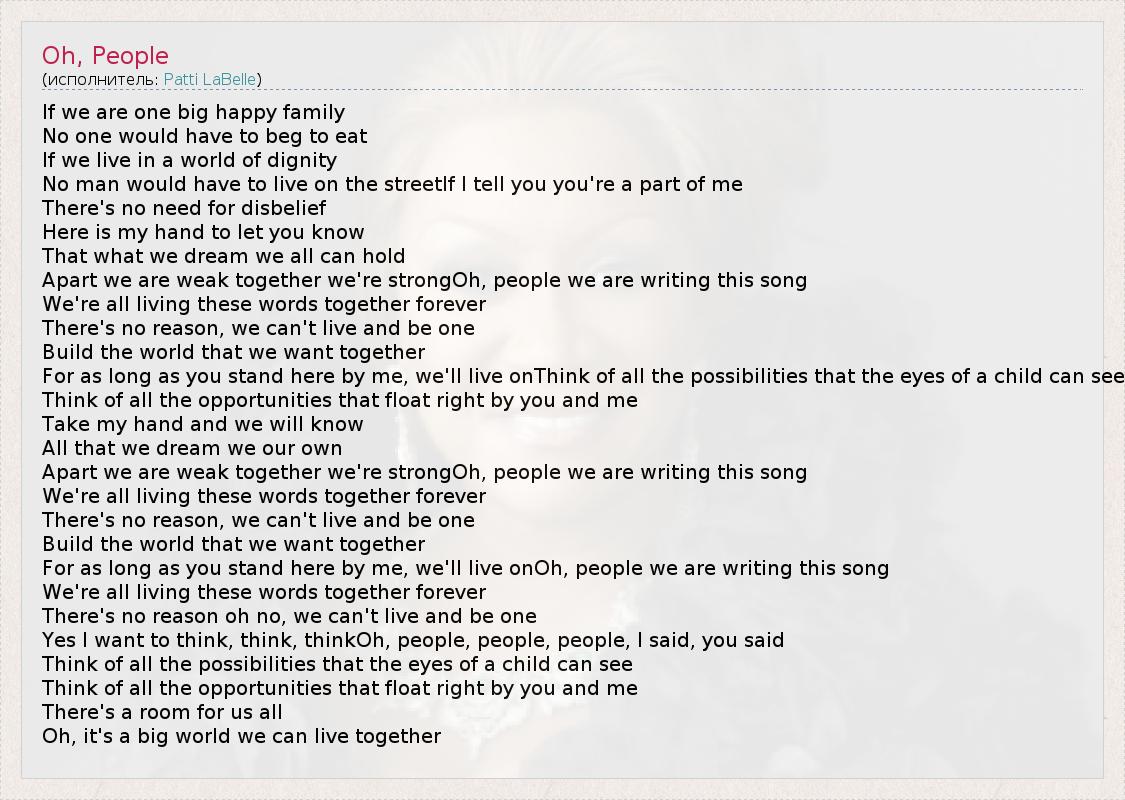Click the line containing 'we'll live onOh, people'
Viewport: 1125px width, 800px height.
465,568
